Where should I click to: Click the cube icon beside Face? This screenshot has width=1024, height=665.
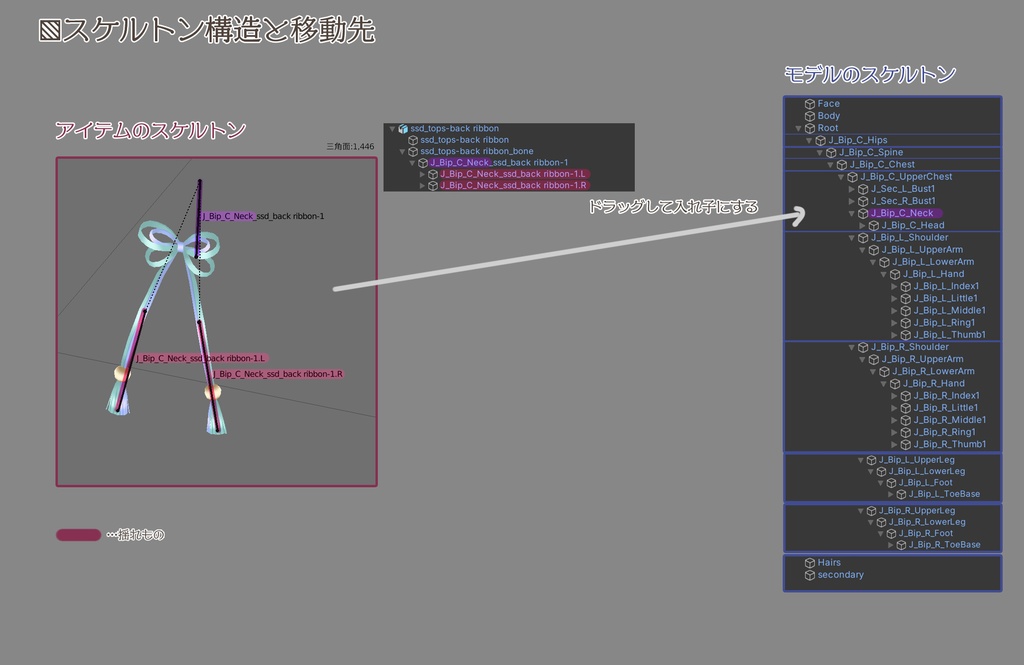click(x=810, y=104)
